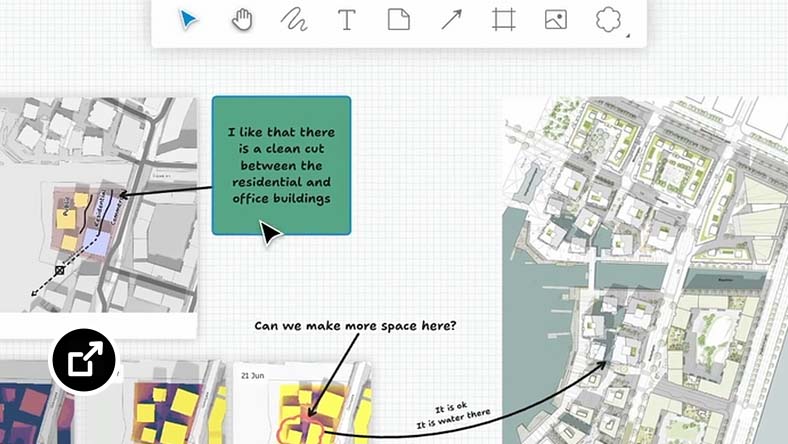Image resolution: width=788 pixels, height=444 pixels.
Task: Select the green sticky note
Action: (x=281, y=165)
